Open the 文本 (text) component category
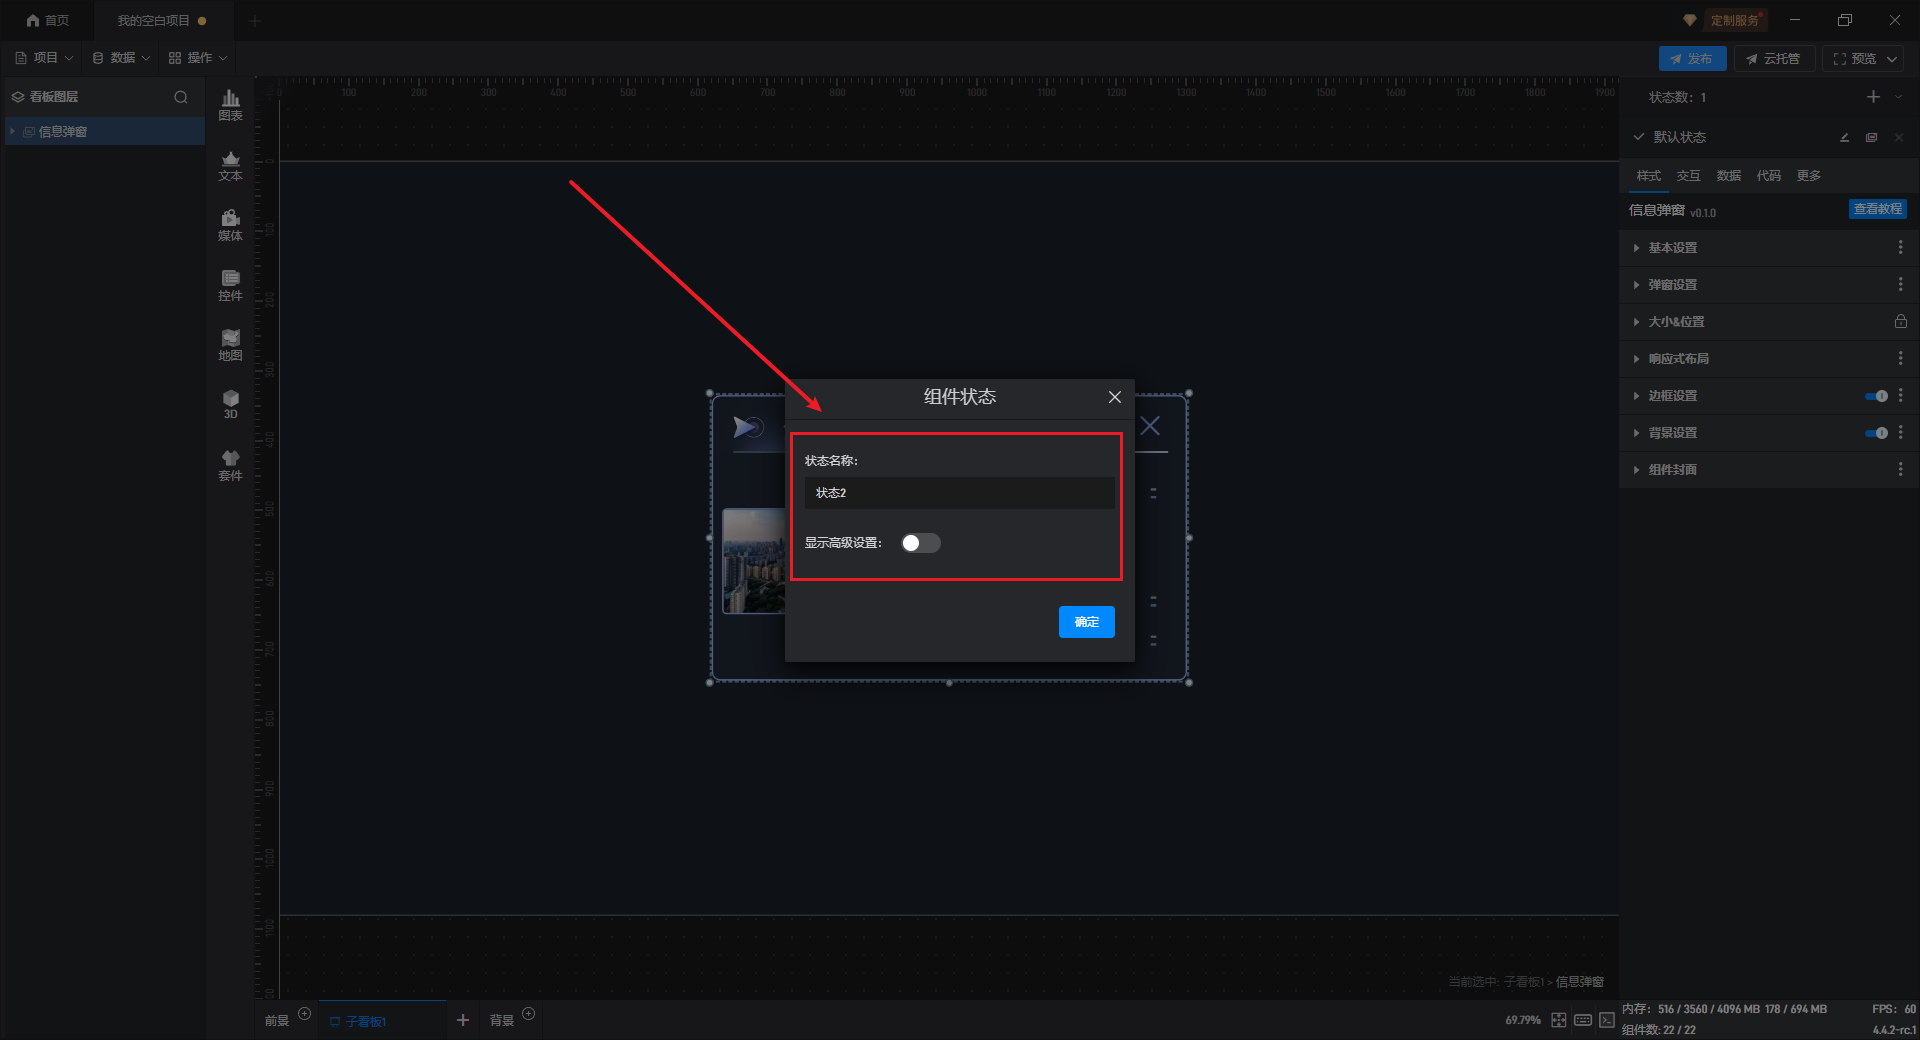Screen dimensions: 1920x1040 pyautogui.click(x=230, y=165)
